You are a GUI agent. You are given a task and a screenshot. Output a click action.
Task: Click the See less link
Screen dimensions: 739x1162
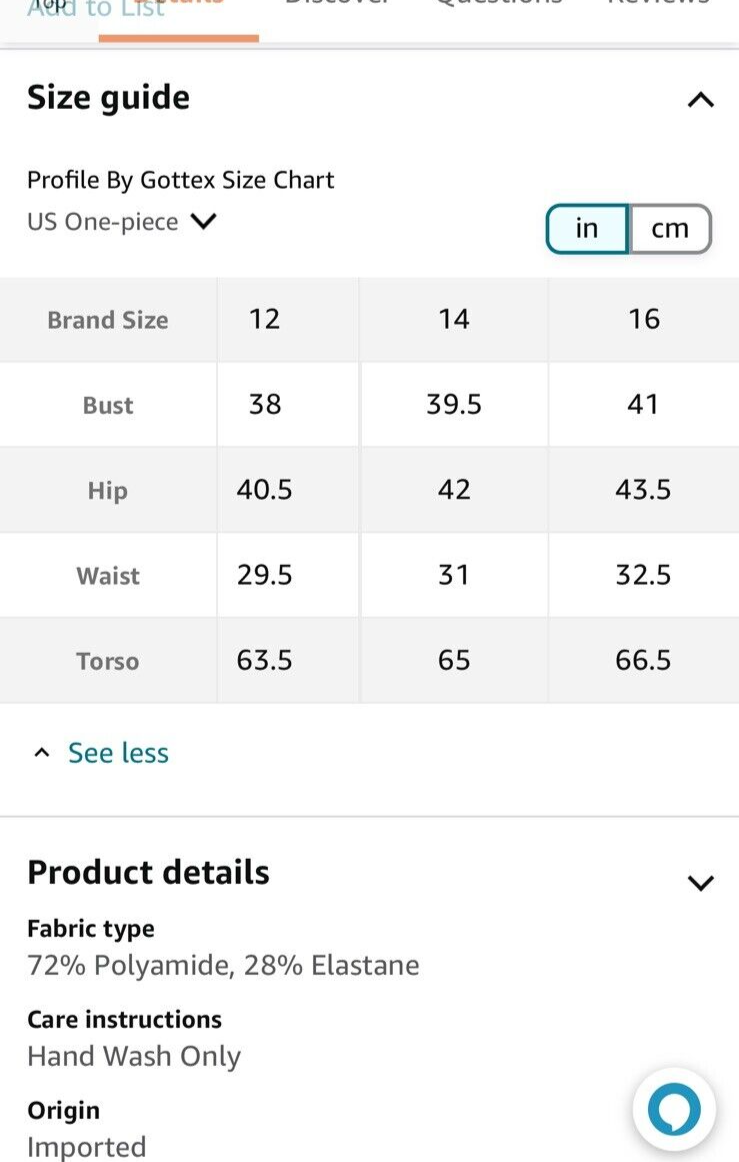[119, 753]
